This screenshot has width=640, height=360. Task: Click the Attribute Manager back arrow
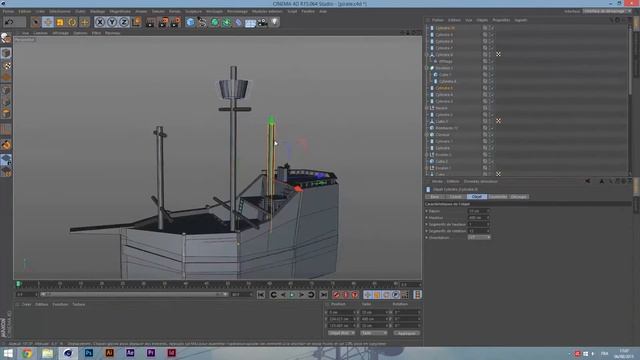point(587,181)
